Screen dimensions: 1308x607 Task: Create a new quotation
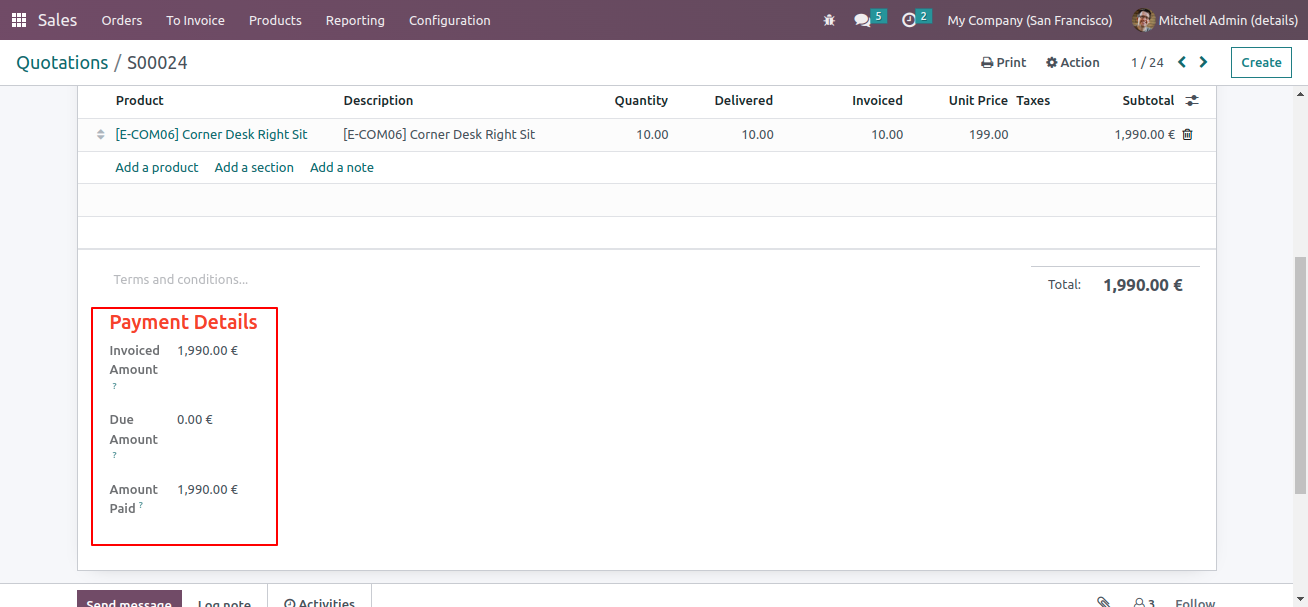[1261, 62]
